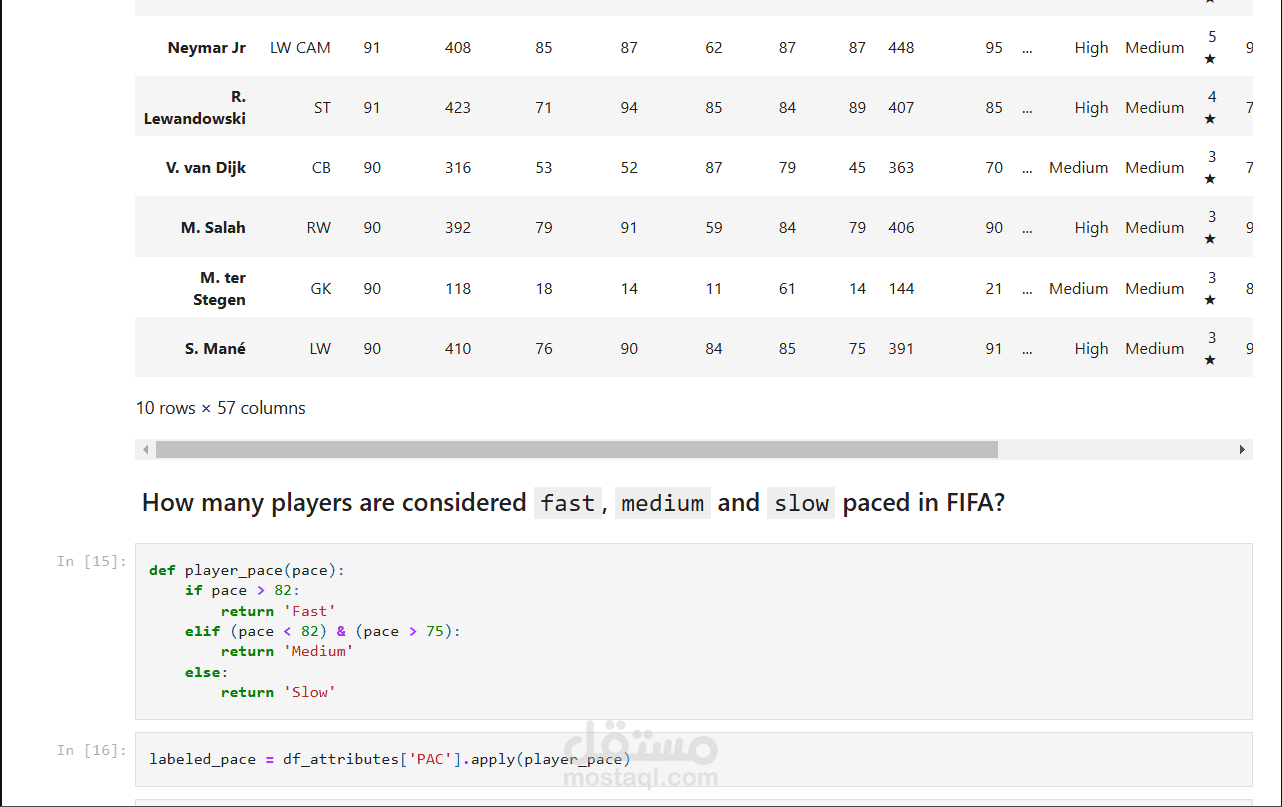The width and height of the screenshot is (1282, 807).
Task: Select the In [16] cell prompt
Action: pos(91,750)
